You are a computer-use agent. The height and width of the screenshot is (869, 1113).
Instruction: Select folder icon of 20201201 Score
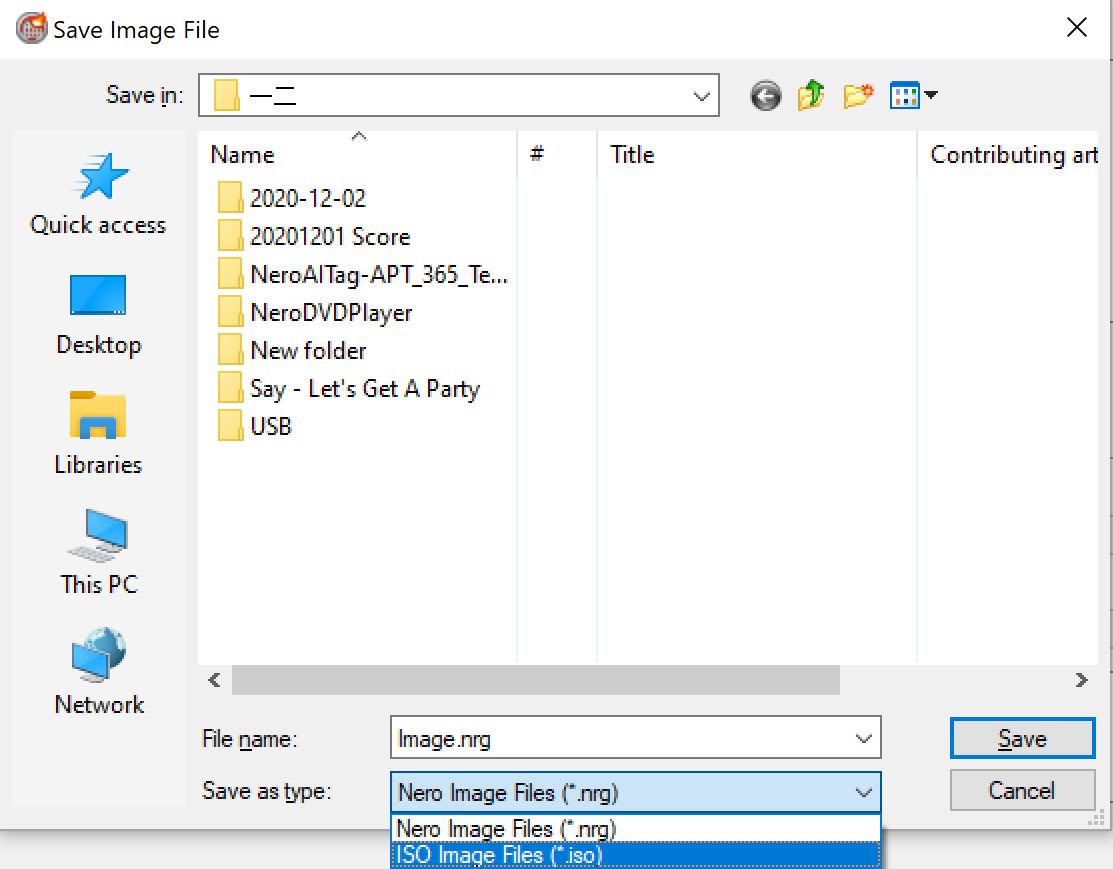tap(230, 236)
